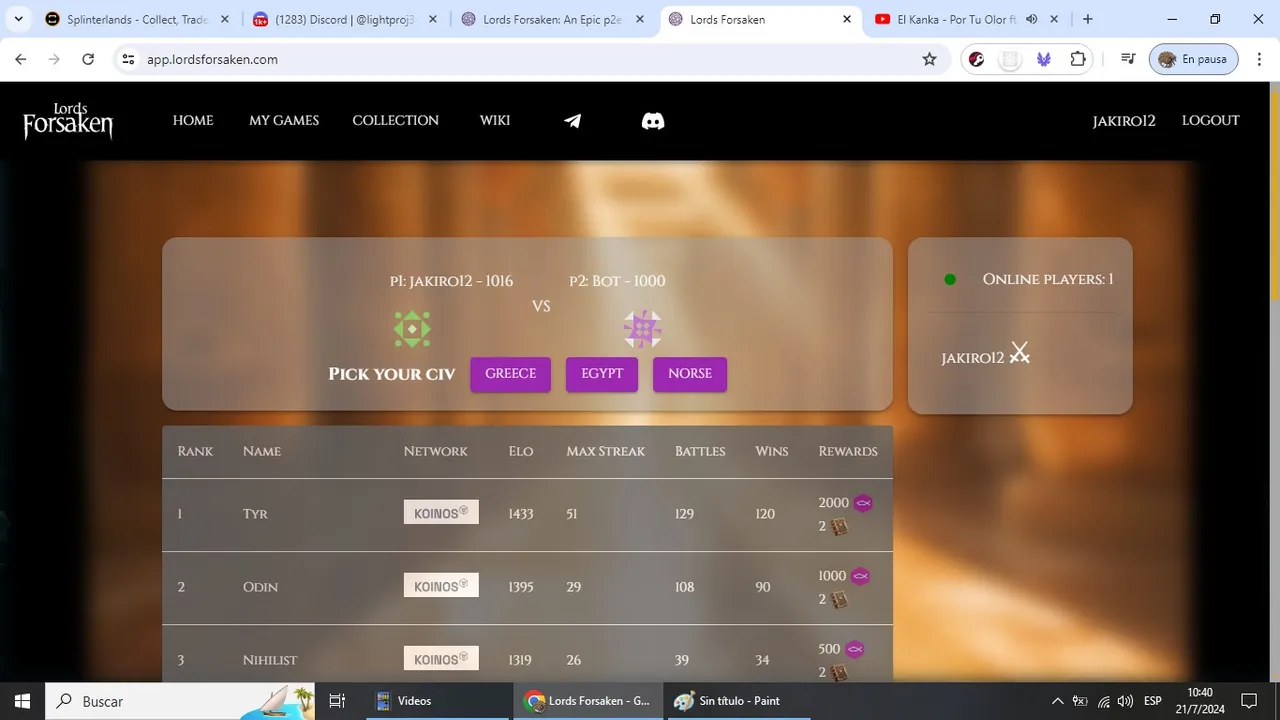Click the Koinos network badge for Tyr
This screenshot has height=720, width=1280.
(x=441, y=512)
